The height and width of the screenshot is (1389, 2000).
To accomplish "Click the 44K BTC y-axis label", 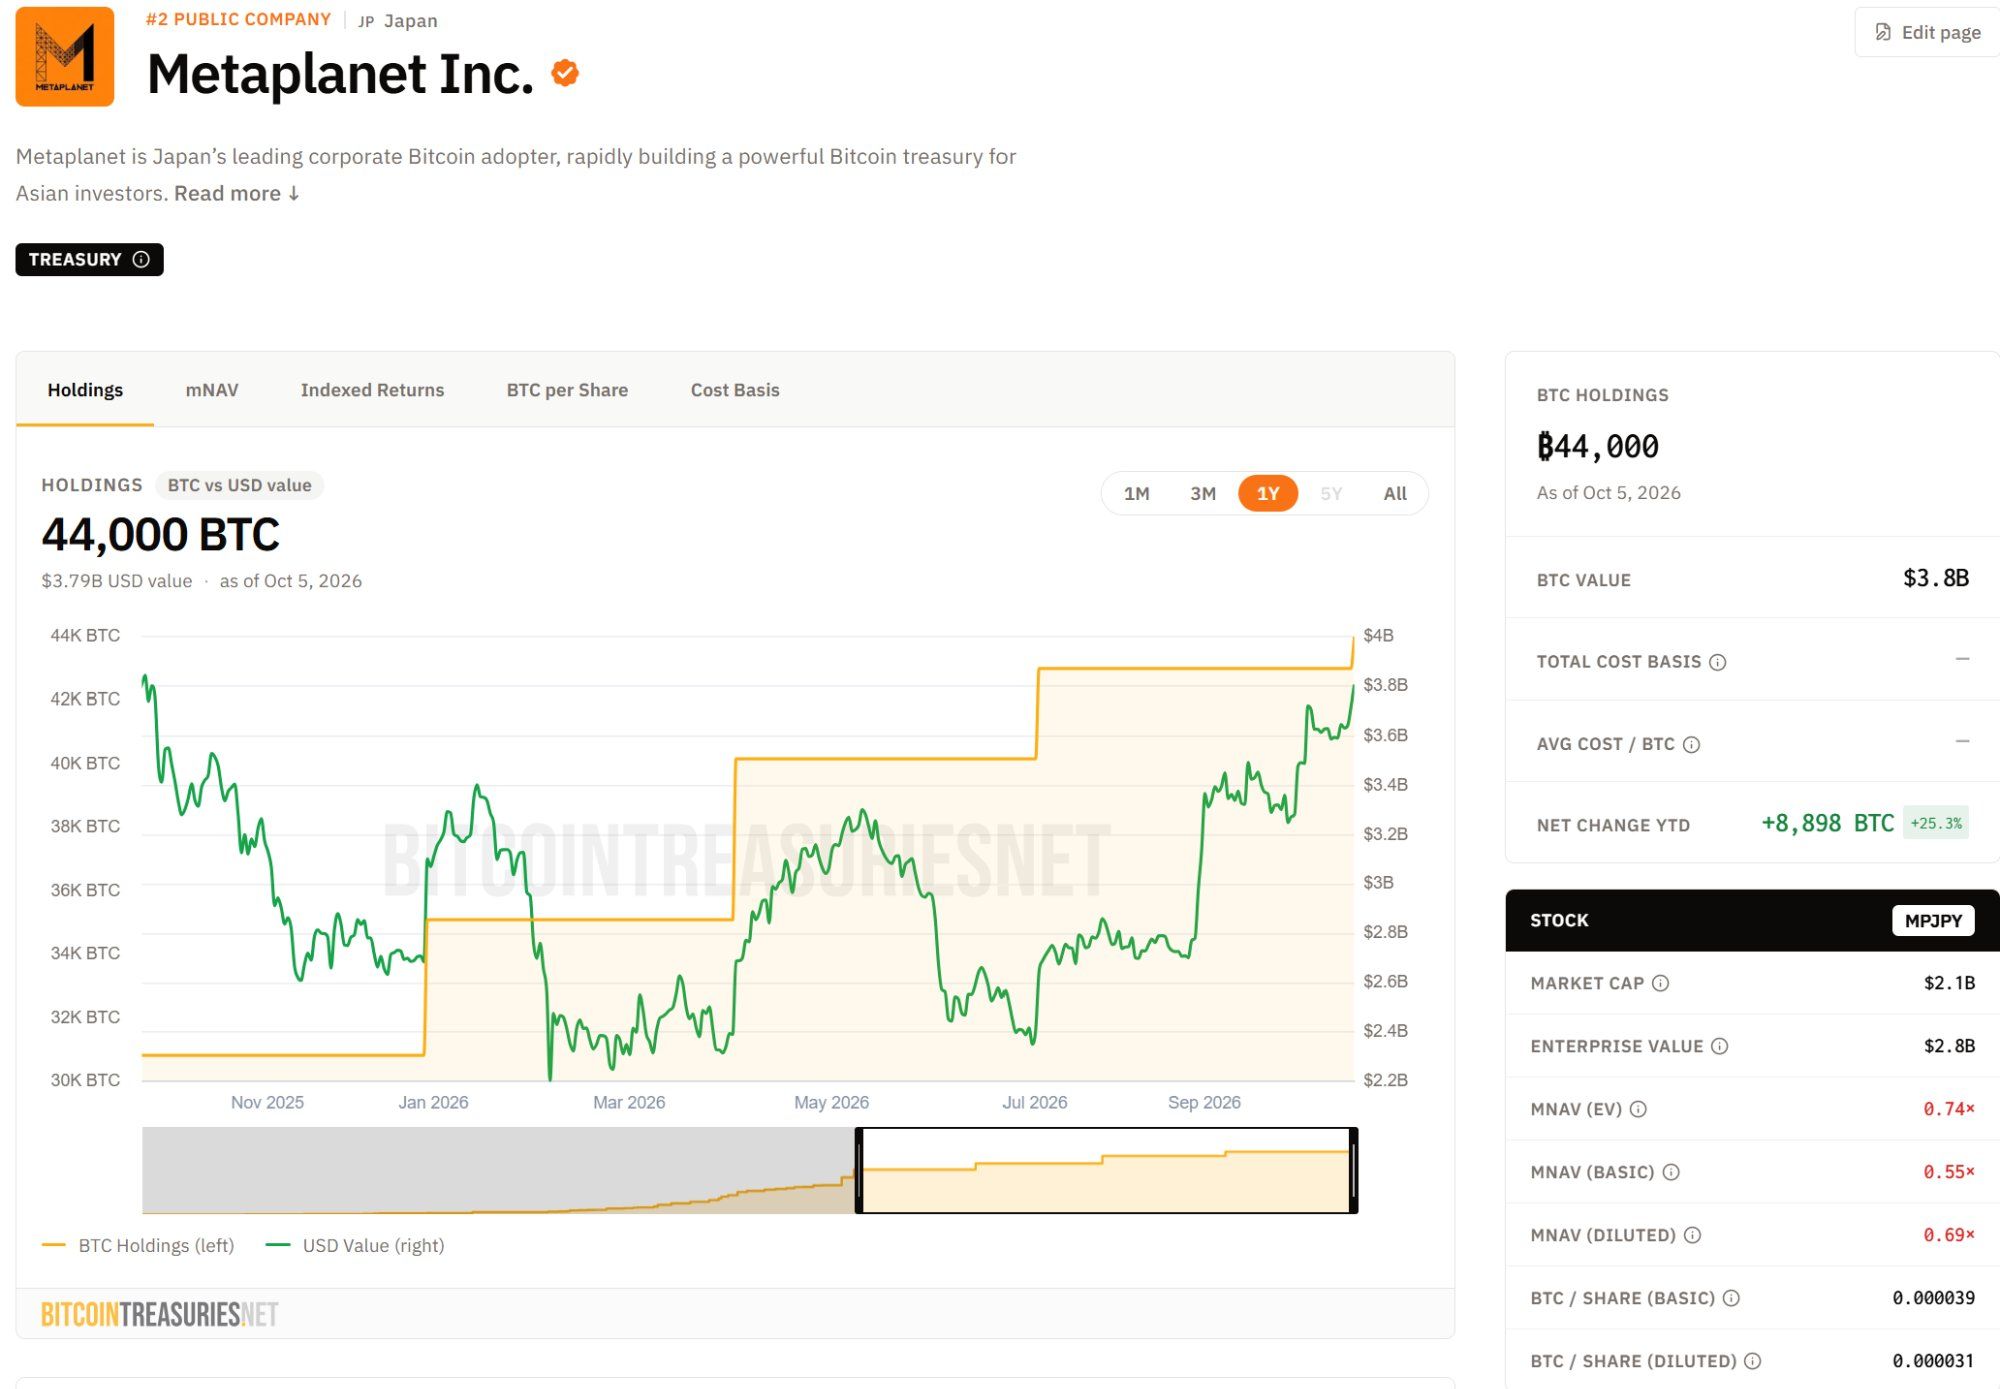I will point(85,635).
